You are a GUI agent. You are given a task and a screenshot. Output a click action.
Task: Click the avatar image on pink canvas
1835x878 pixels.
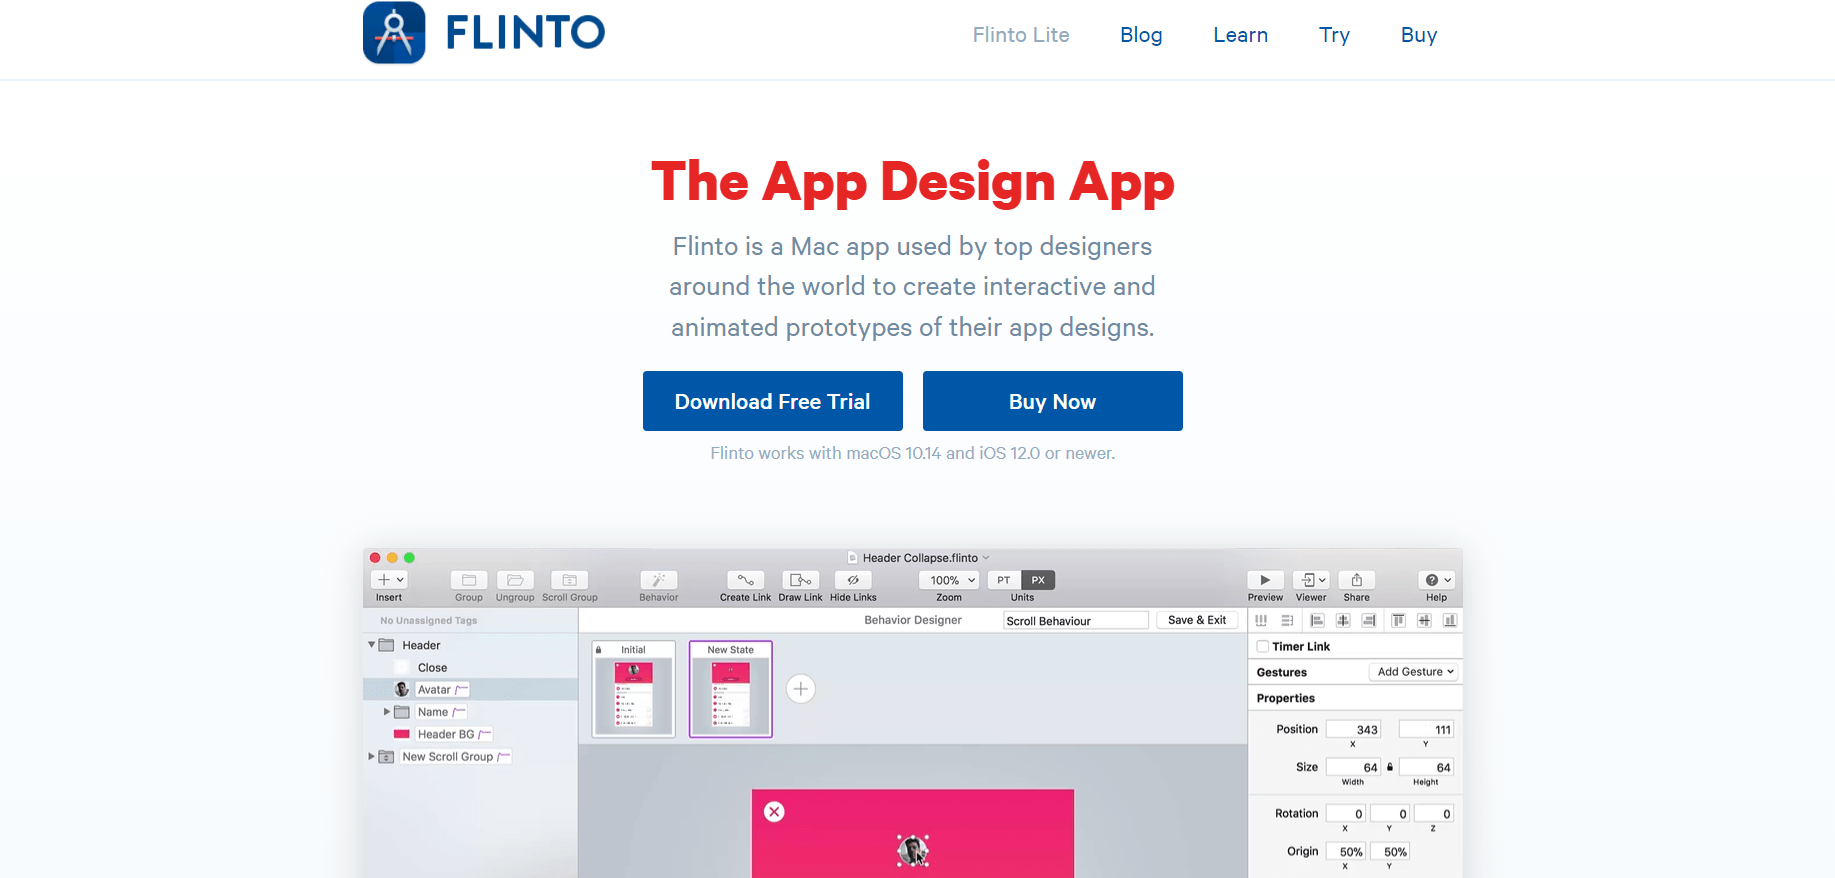click(x=913, y=851)
